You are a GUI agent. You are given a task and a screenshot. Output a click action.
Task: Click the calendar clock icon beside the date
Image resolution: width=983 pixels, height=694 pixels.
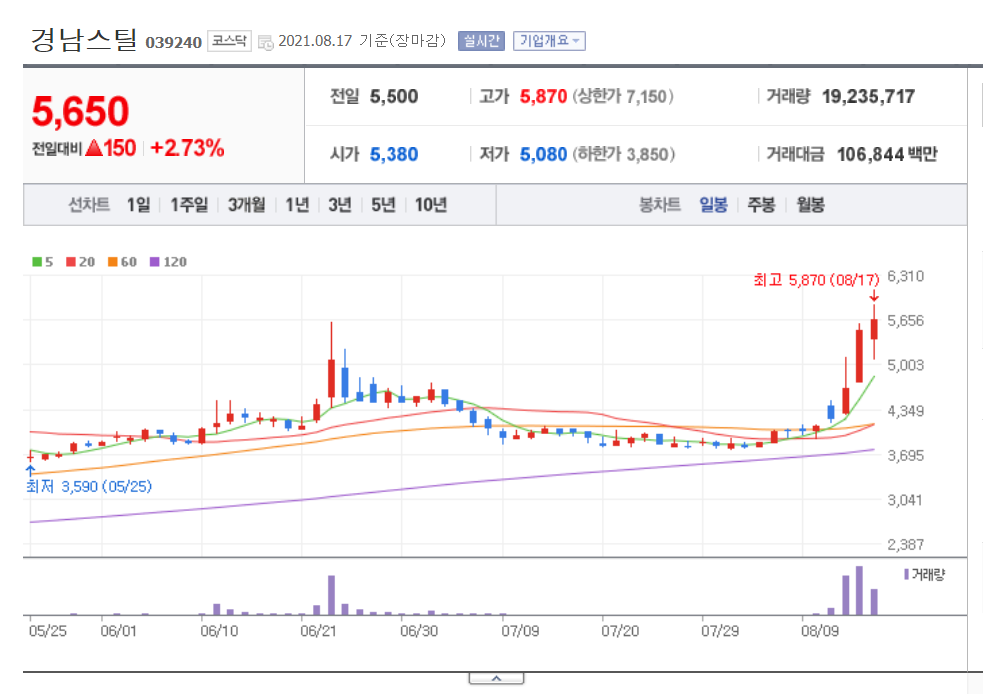(x=266, y=43)
